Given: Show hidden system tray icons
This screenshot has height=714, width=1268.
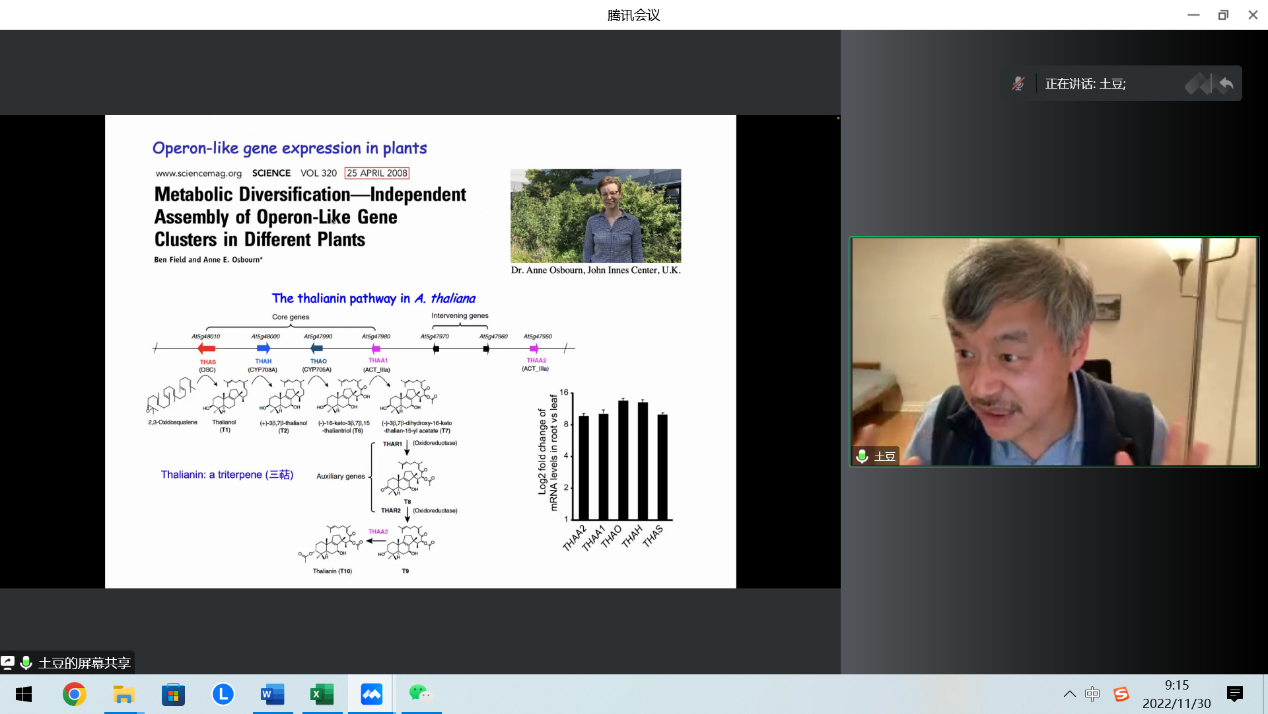Looking at the screenshot, I should [1069, 694].
